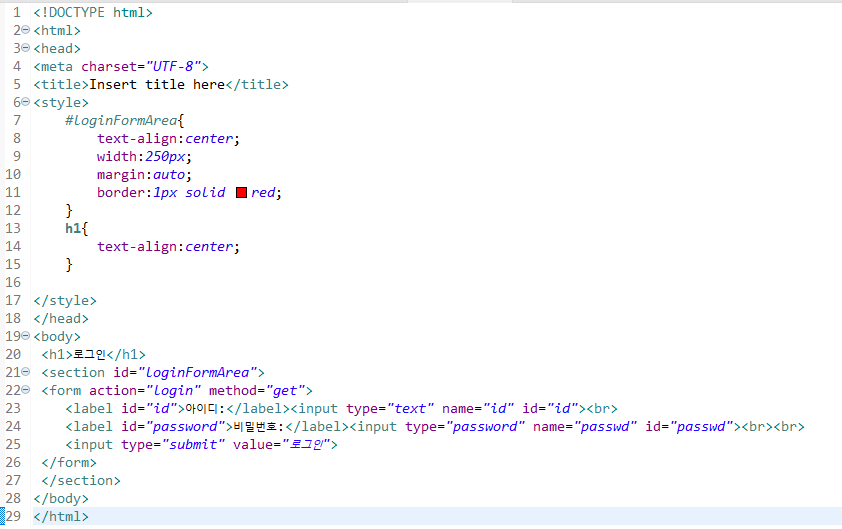Image resolution: width=842 pixels, height=529 pixels.
Task: Click the input type value "text"
Action: click(x=410, y=409)
